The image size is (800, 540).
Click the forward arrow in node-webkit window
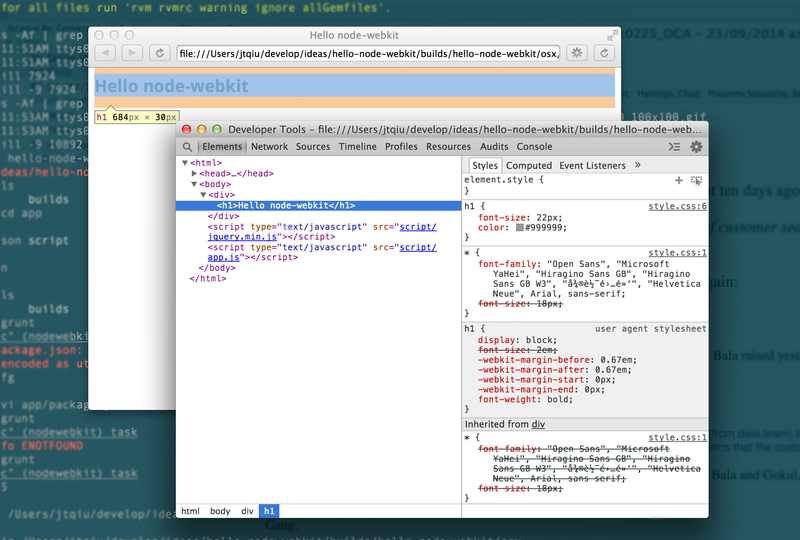(132, 53)
